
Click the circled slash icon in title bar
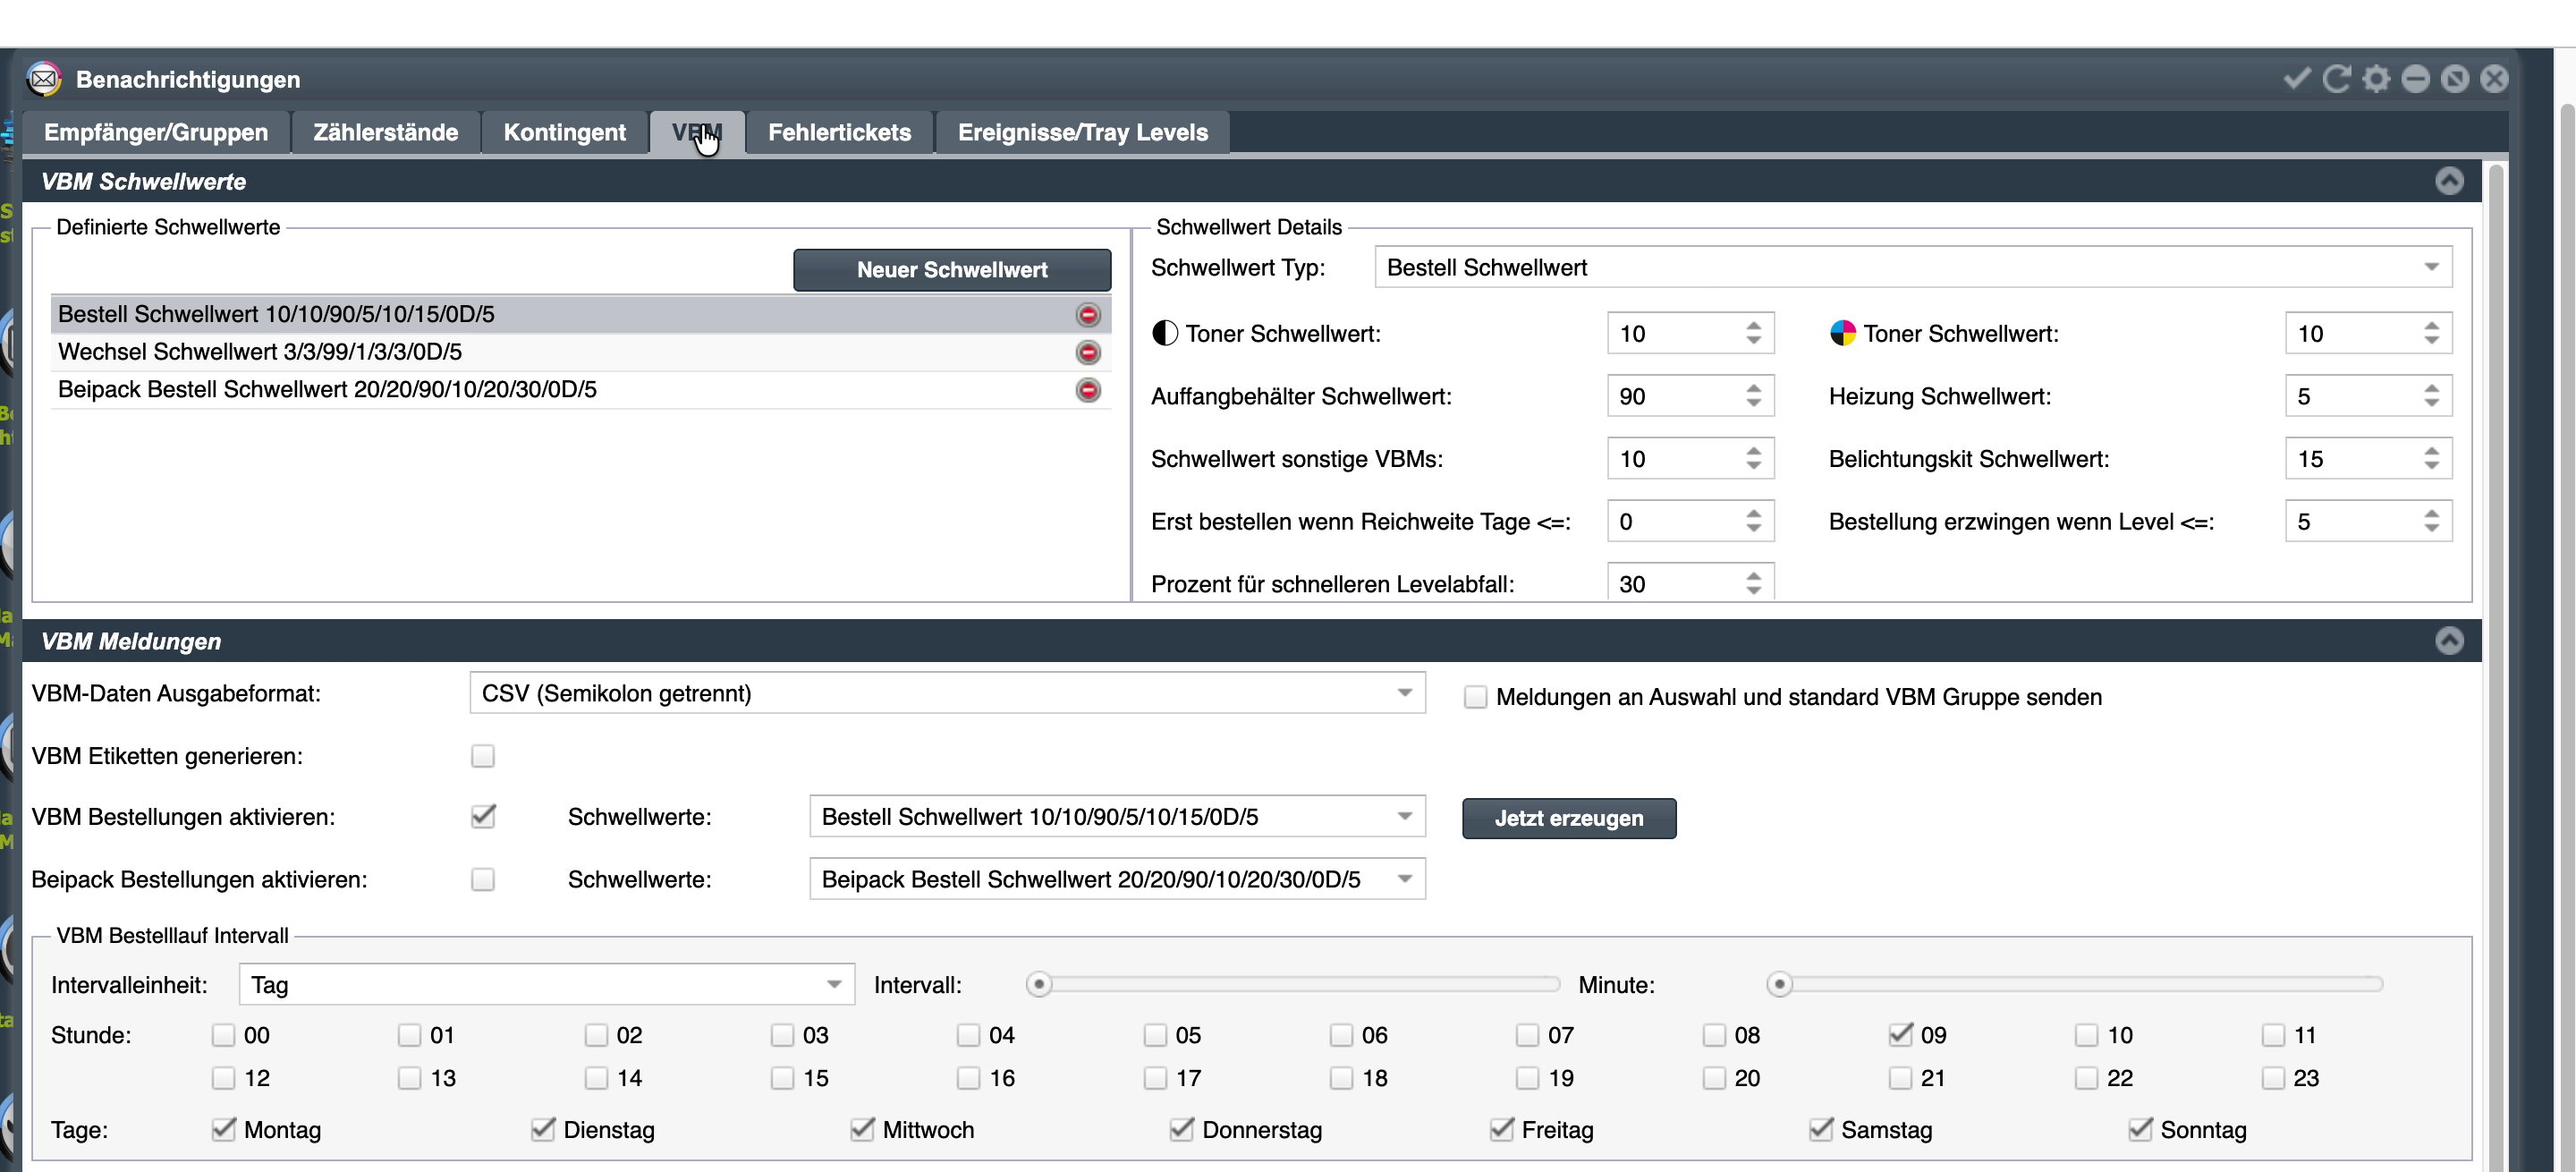point(2454,78)
